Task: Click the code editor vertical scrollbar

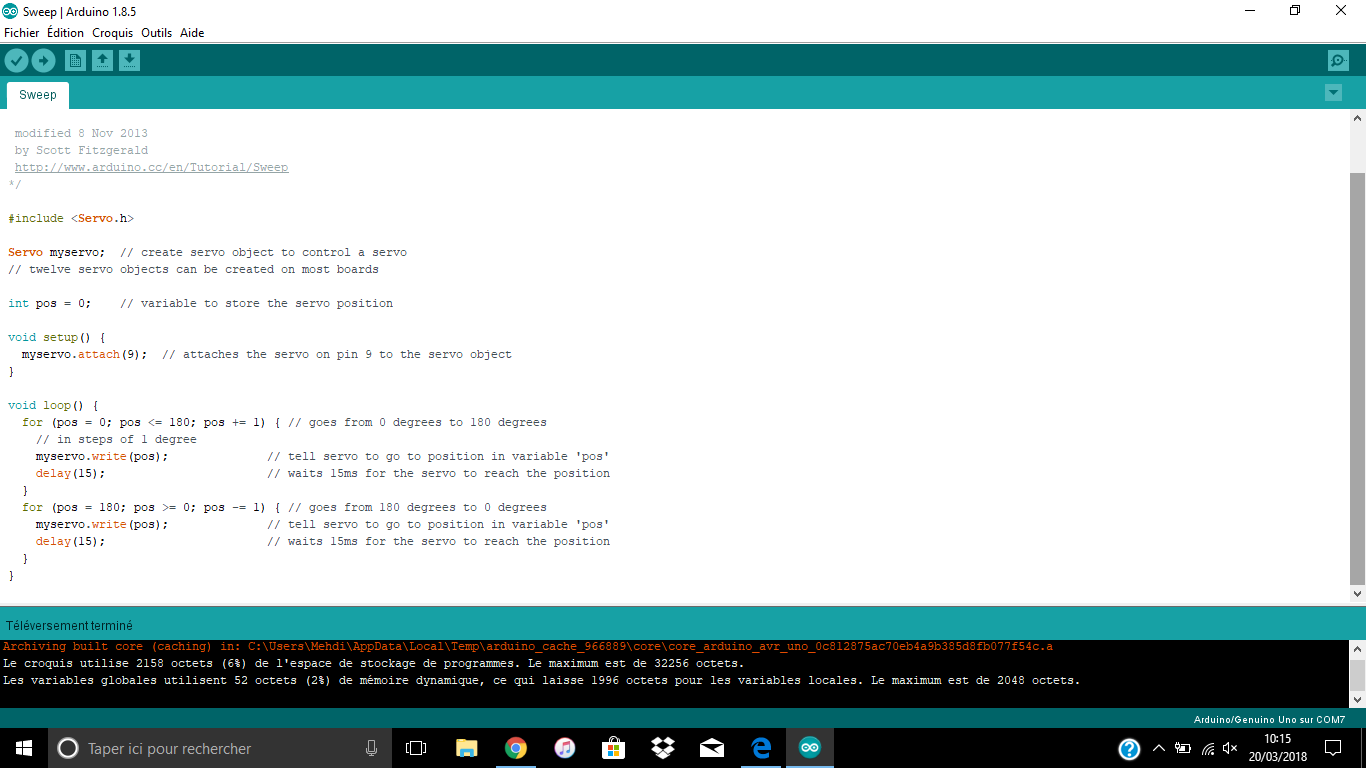Action: click(1357, 380)
